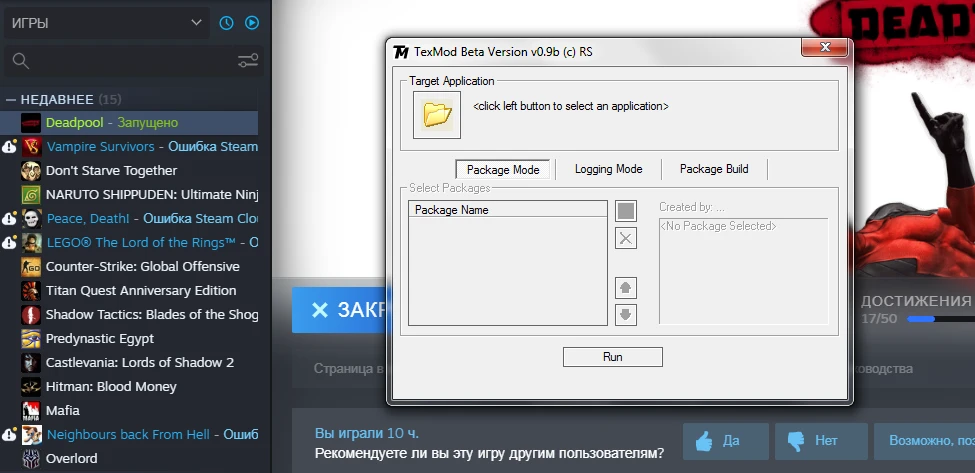The width and height of the screenshot is (975, 473).
Task: Click cloud sync error icon beside Peace, Death!
Action: pos(9,219)
